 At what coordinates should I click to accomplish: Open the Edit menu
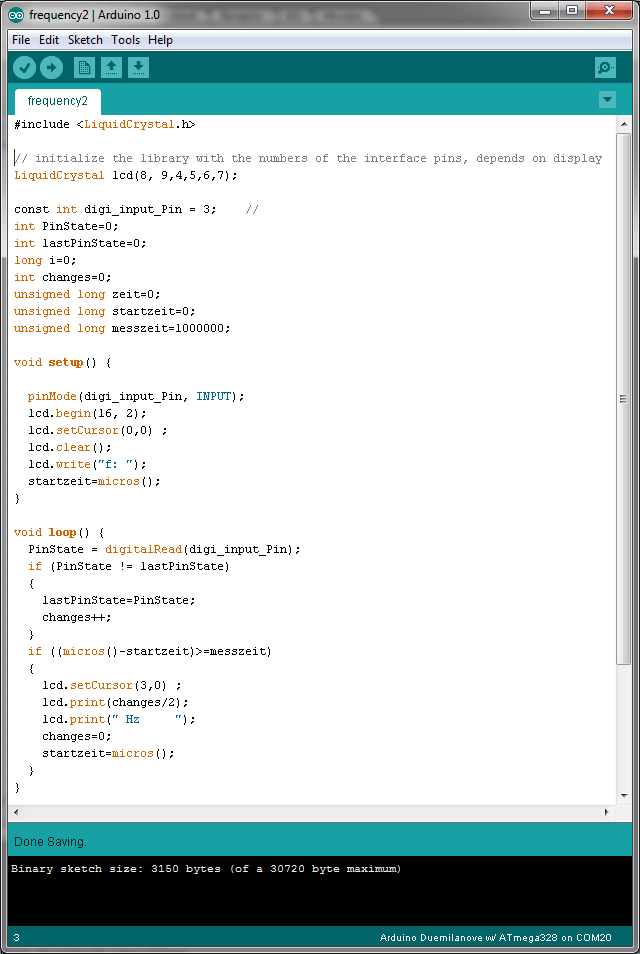pyautogui.click(x=49, y=40)
